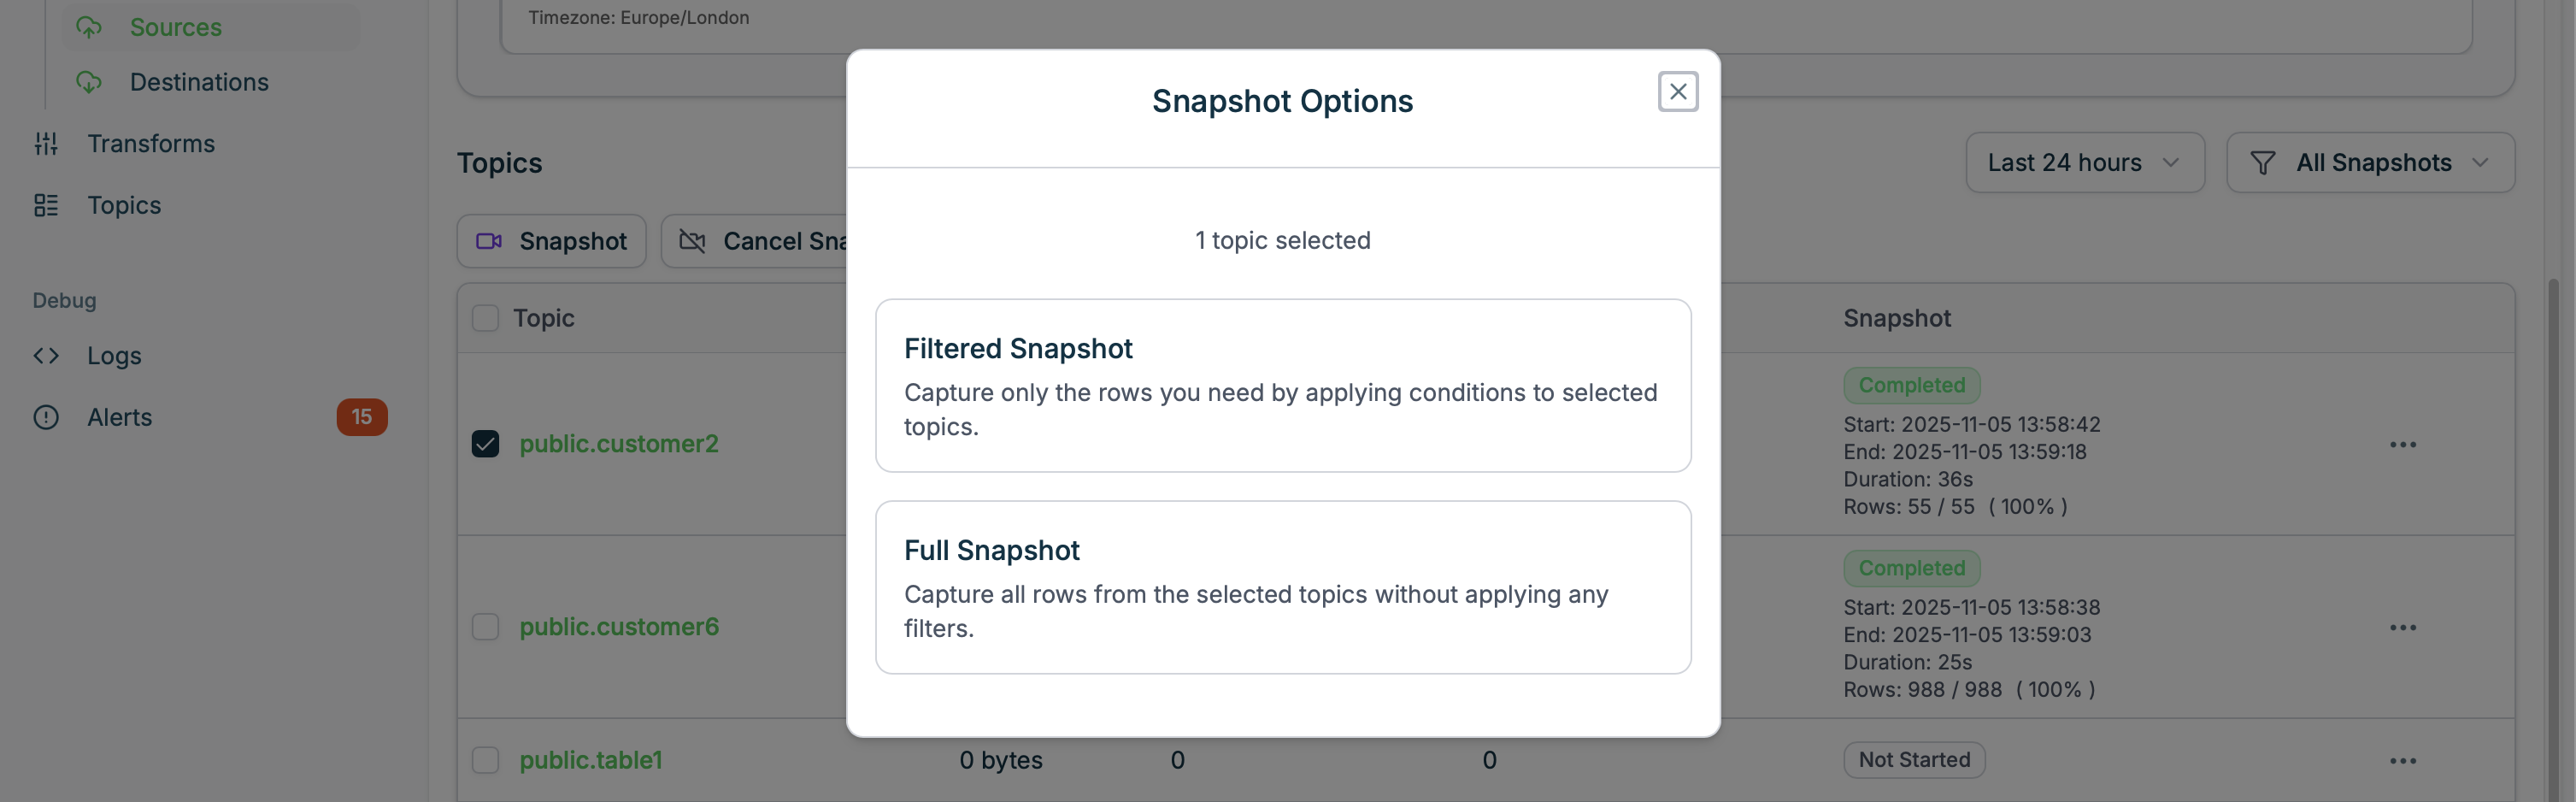Image resolution: width=2576 pixels, height=802 pixels.
Task: Click the Alerts warning circle icon
Action: pos(46,418)
